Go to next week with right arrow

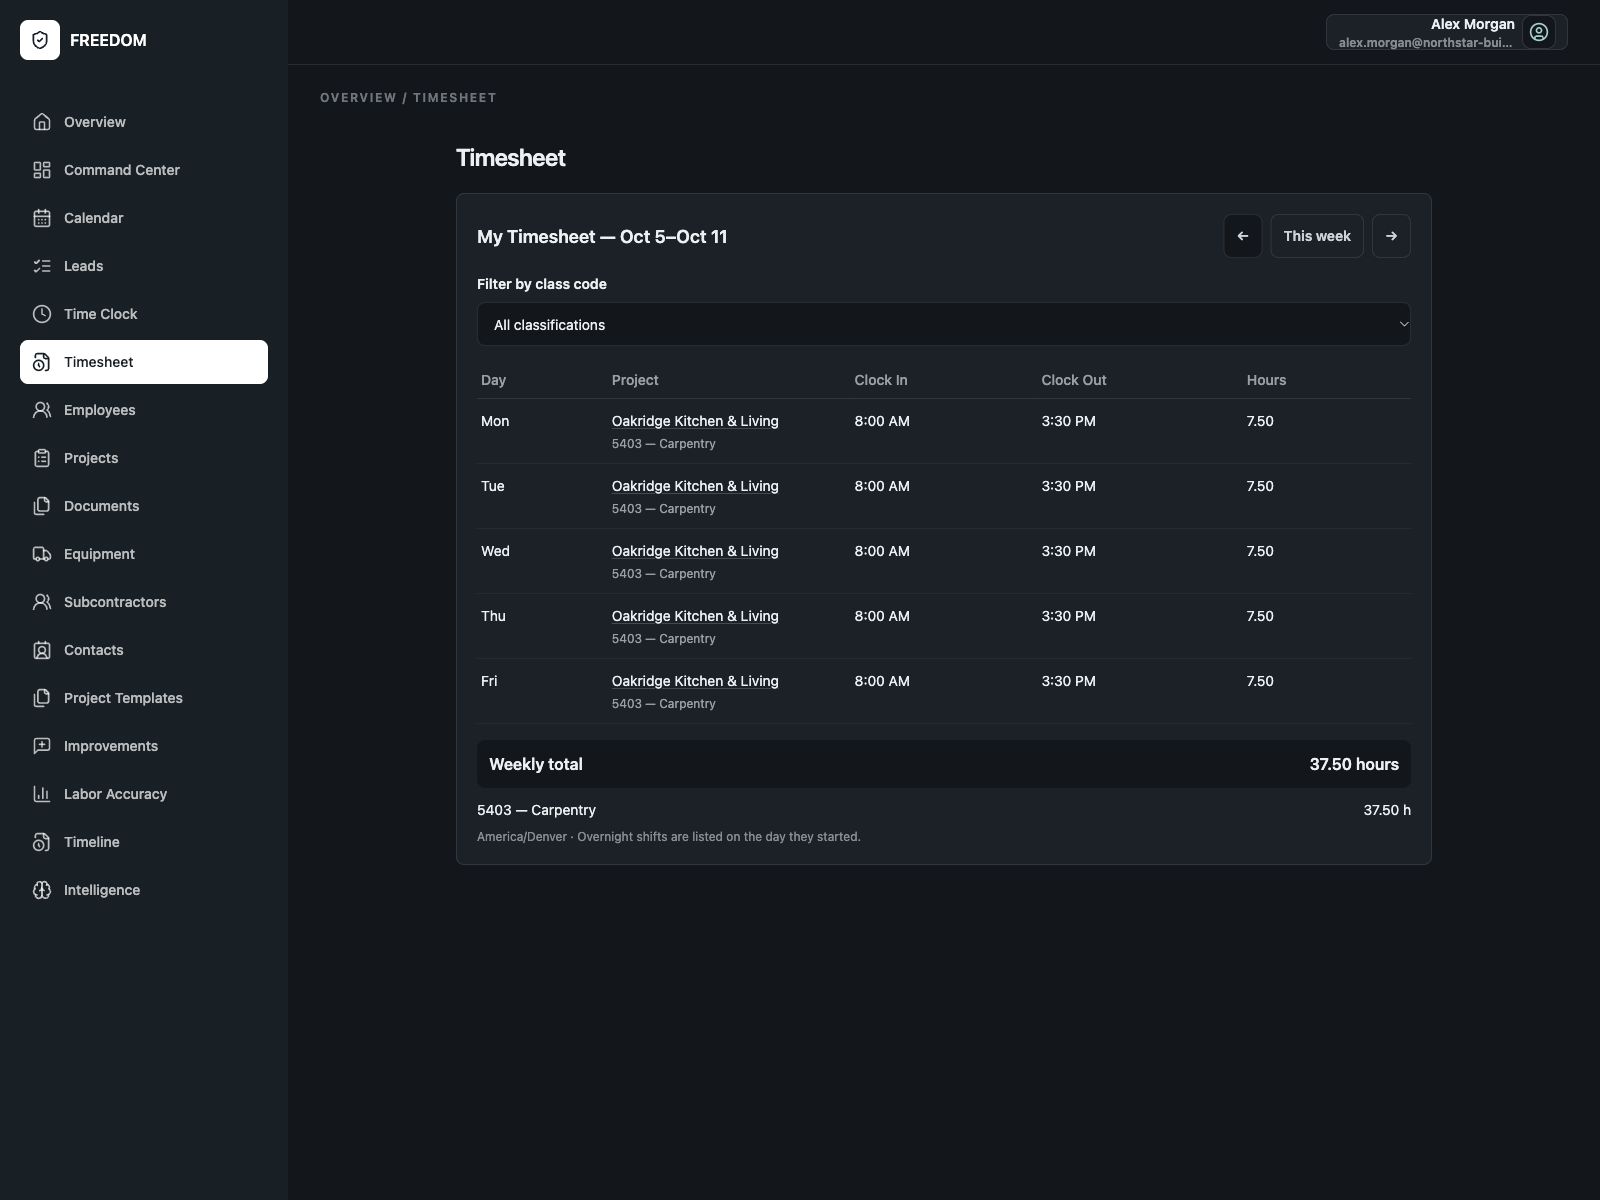click(1391, 236)
